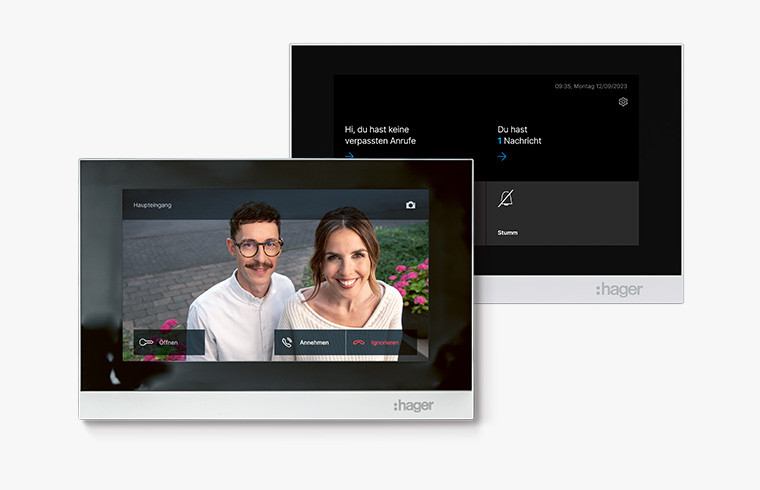The width and height of the screenshot is (760, 490).
Task: Click the Öffnen button text
Action: point(168,343)
